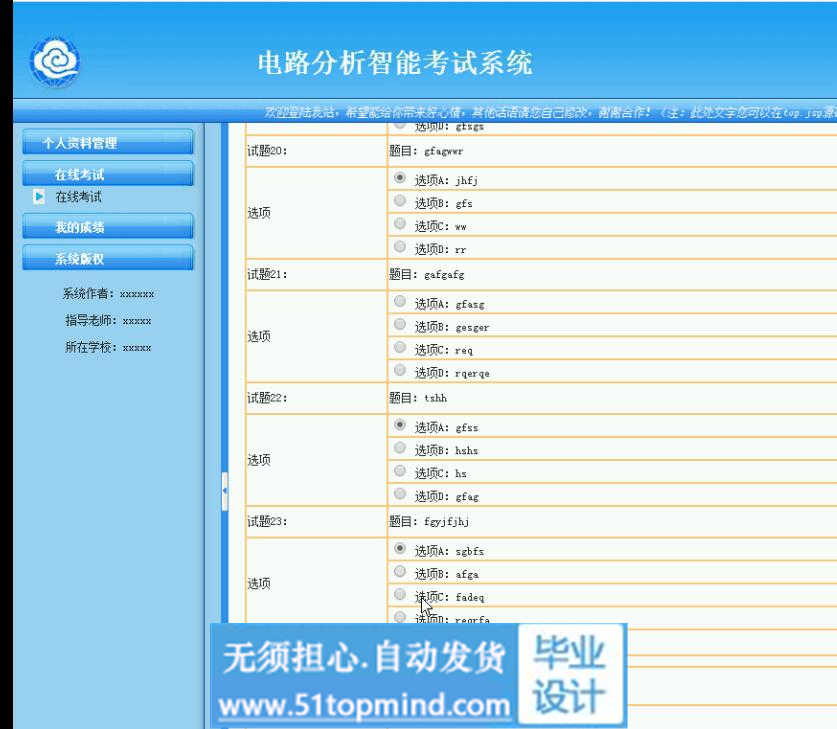Image resolution: width=837 pixels, height=729 pixels.
Task: Collapse sidebar using the splitter arrow handle
Action: click(x=224, y=491)
